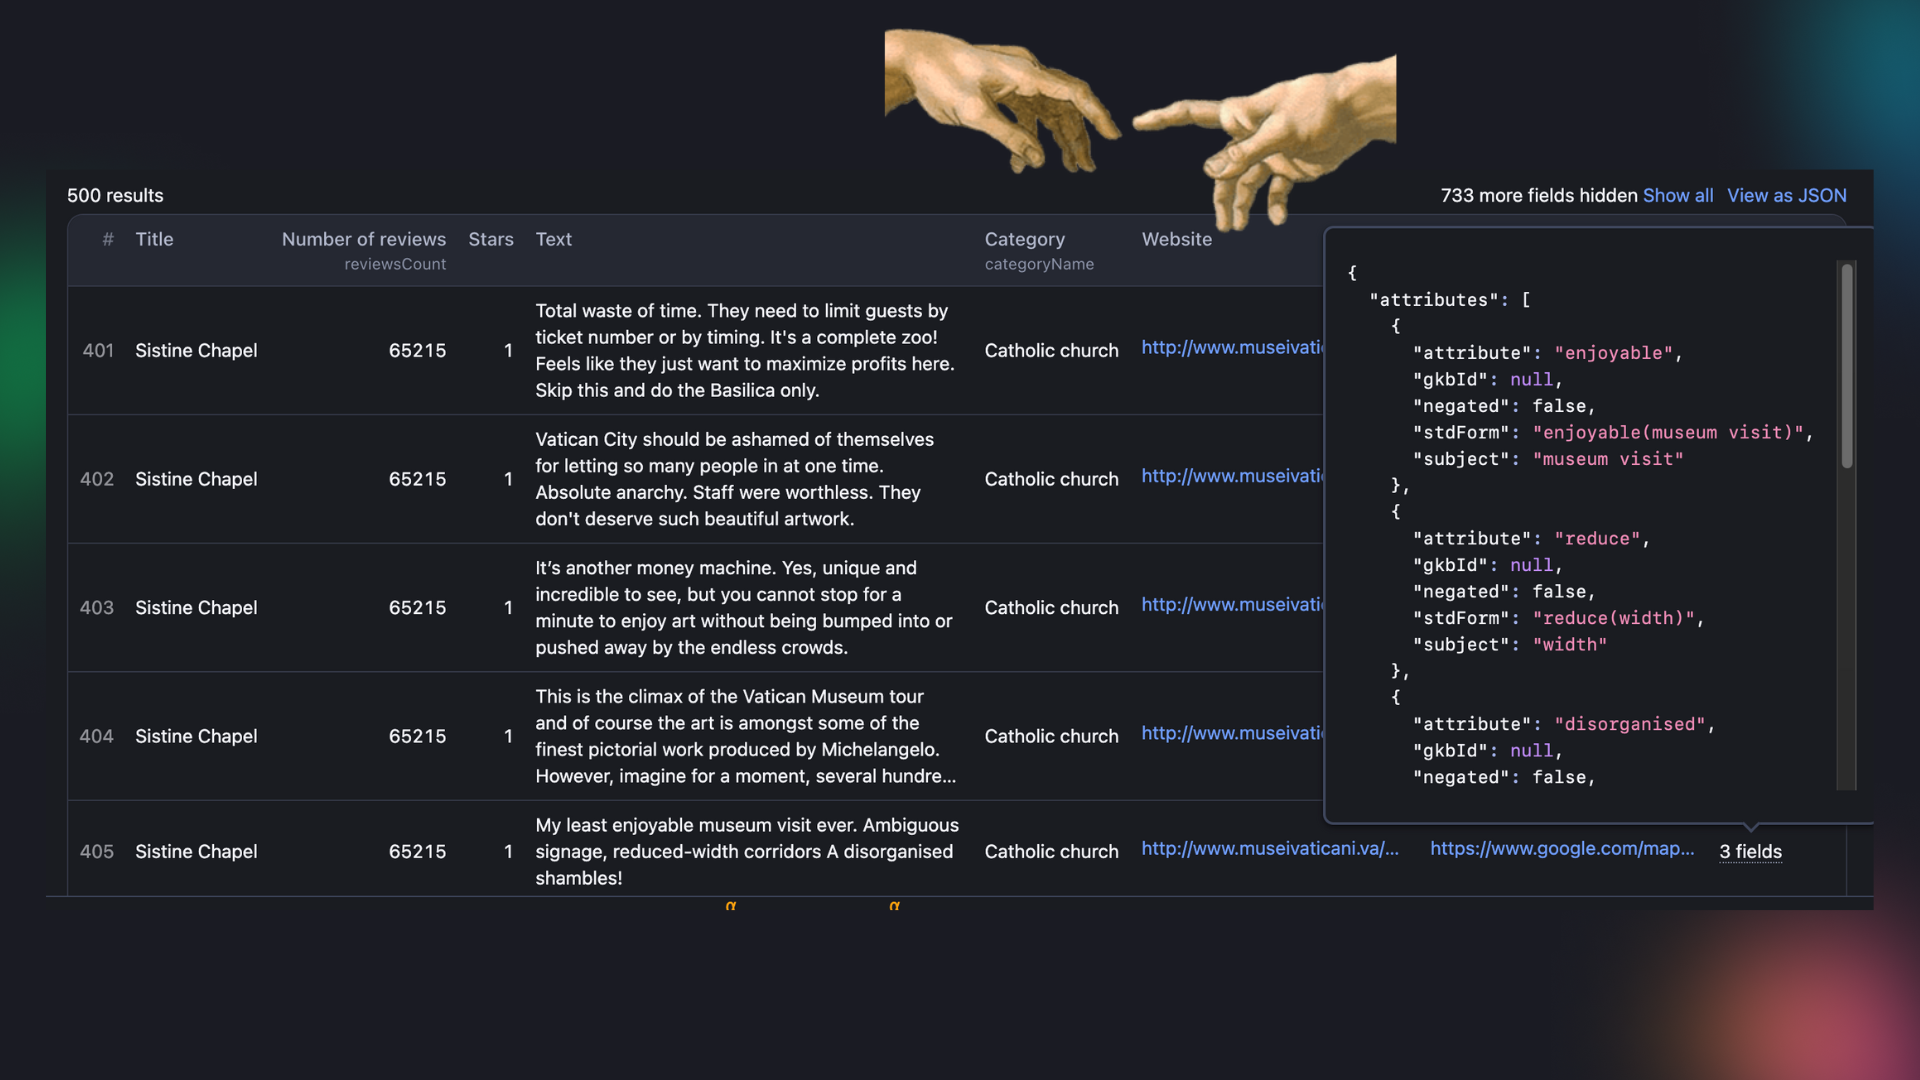Open the website link in row 404

click(x=1232, y=734)
